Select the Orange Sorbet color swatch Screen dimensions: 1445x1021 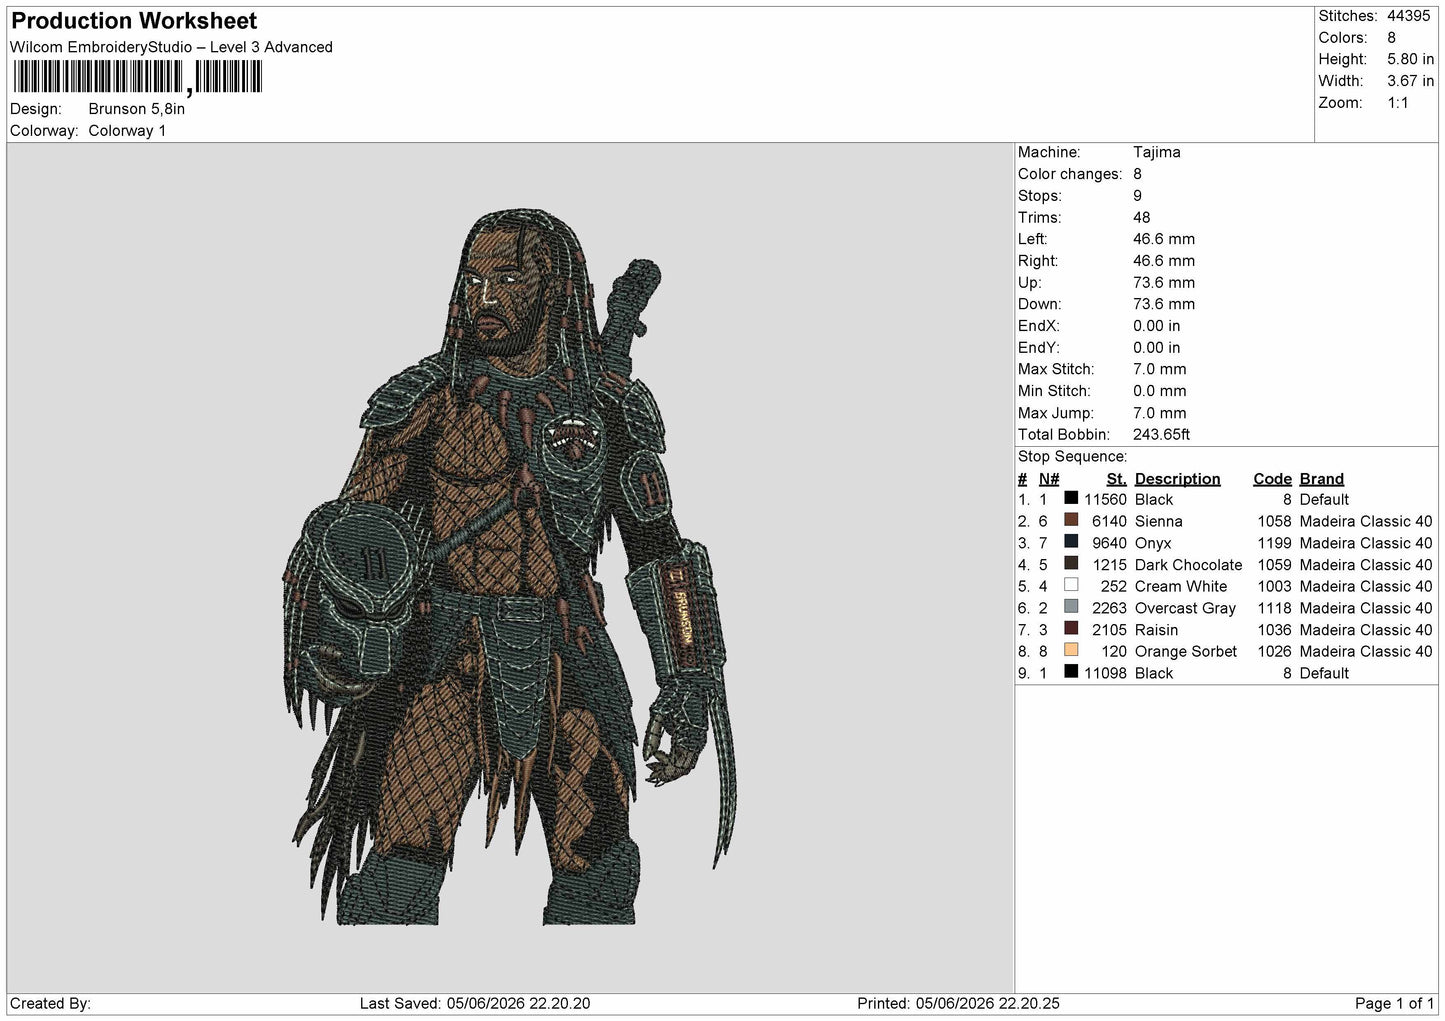(1071, 650)
